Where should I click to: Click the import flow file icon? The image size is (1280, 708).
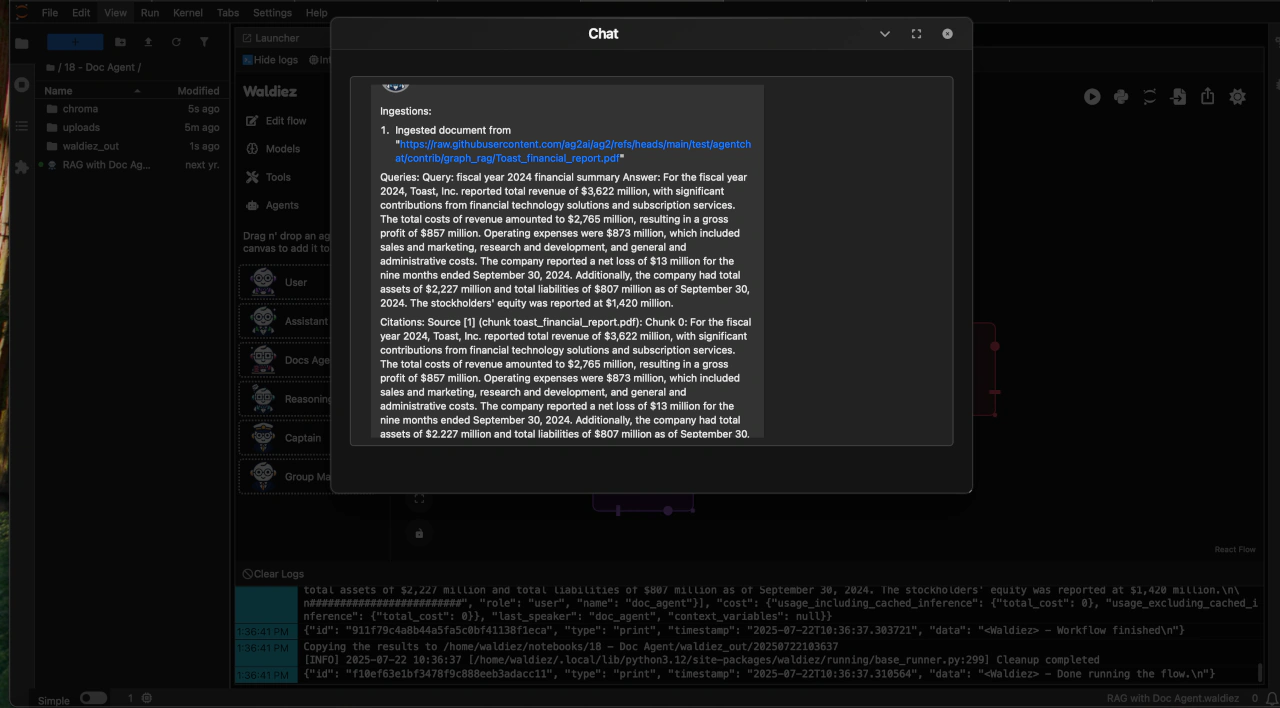1179,97
